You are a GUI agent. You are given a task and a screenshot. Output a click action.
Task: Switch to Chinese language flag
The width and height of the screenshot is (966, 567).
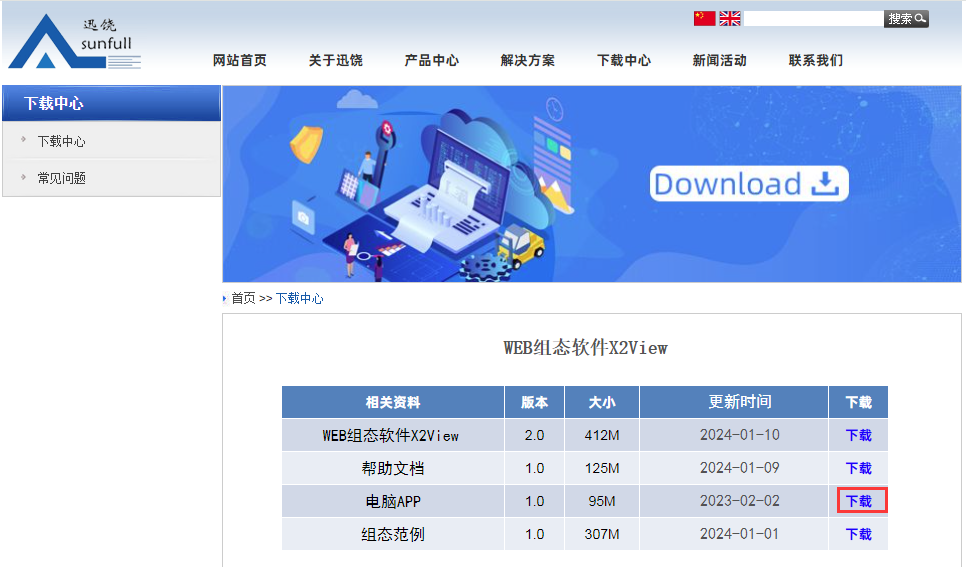coord(704,18)
